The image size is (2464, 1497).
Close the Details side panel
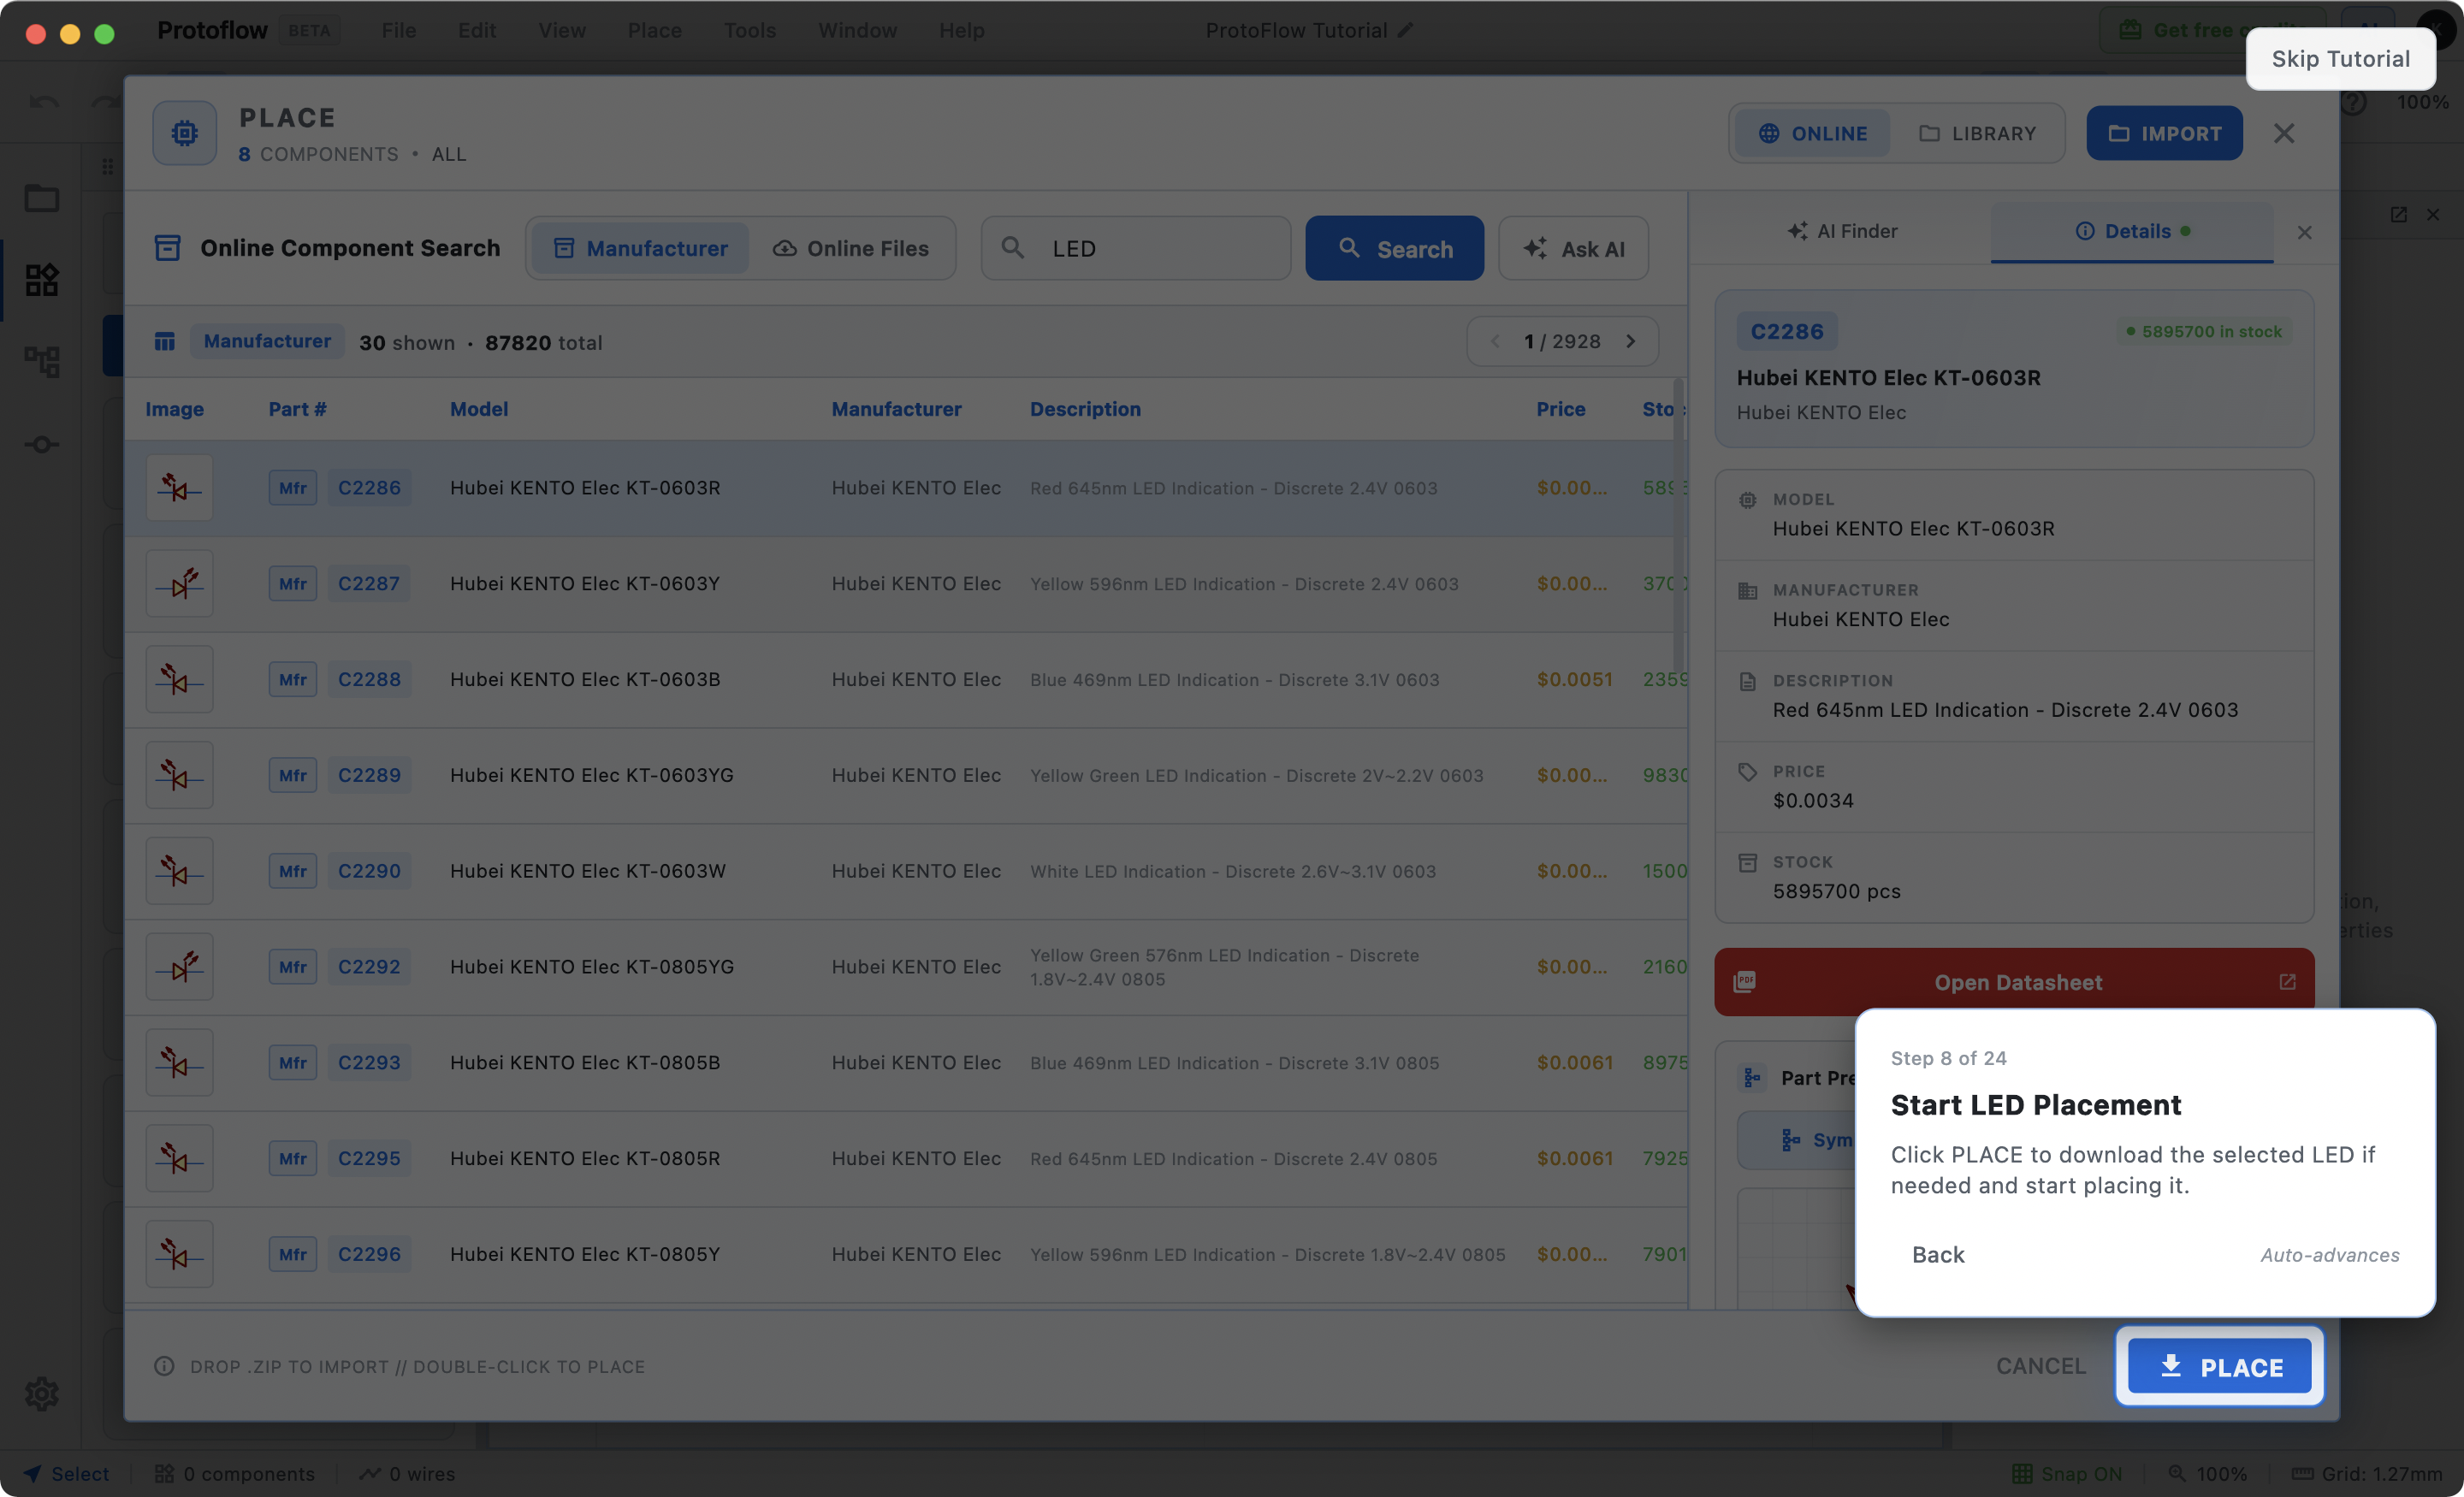click(x=2304, y=232)
